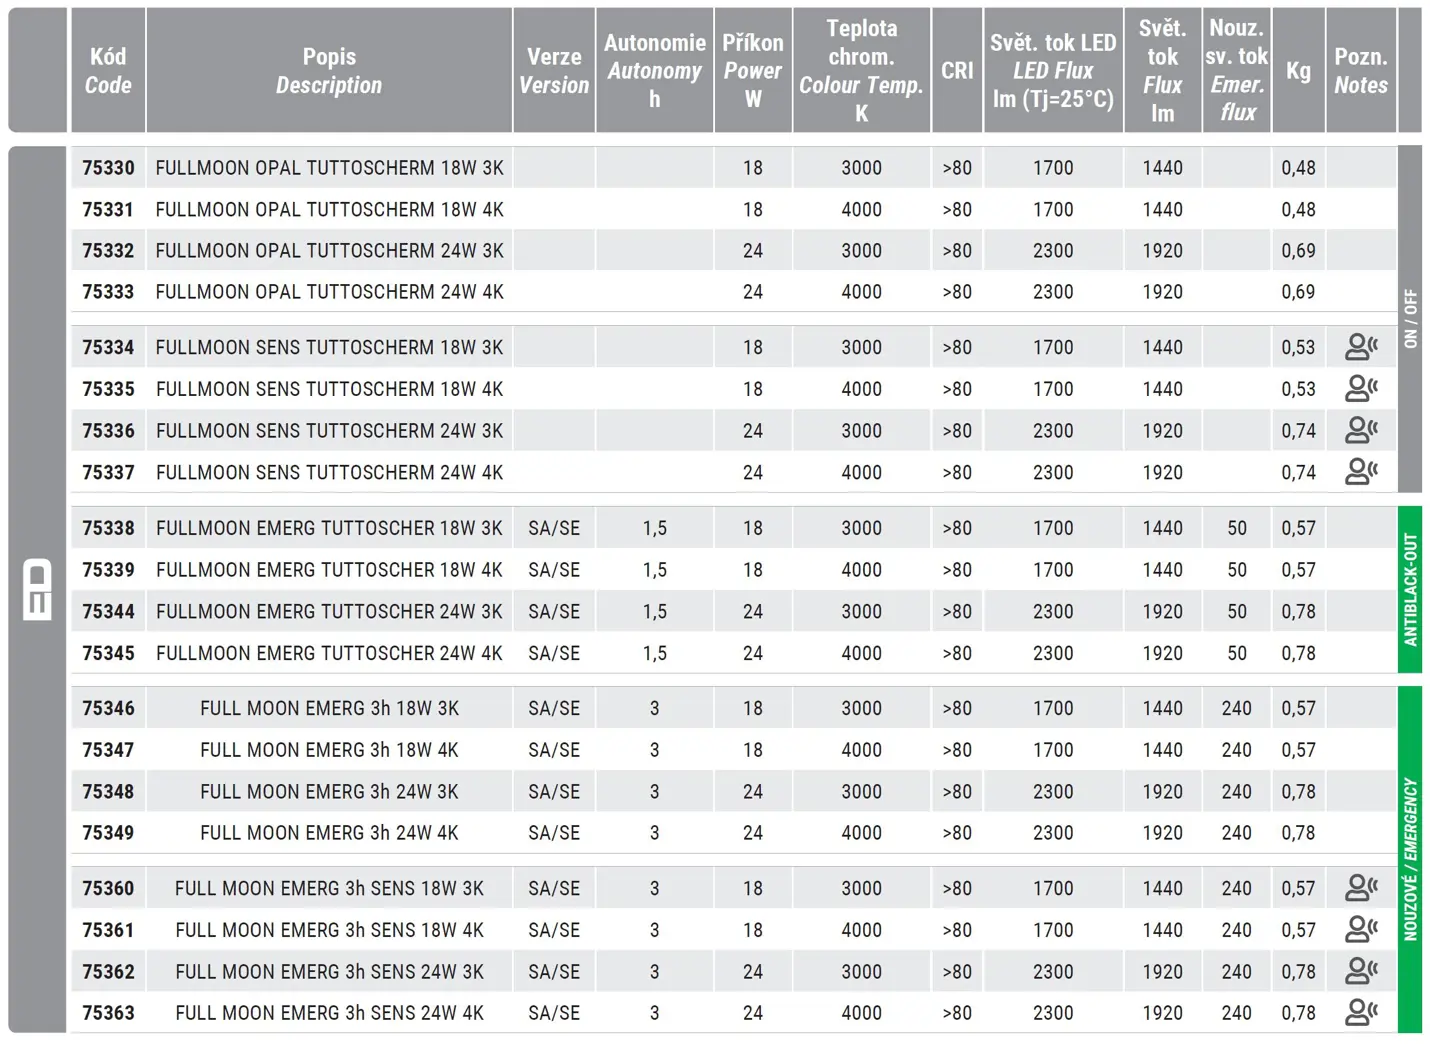Viewport: 1430px width, 1047px height.
Task: Click the Teplota chrom. Colour Temp. header
Action: (861, 71)
